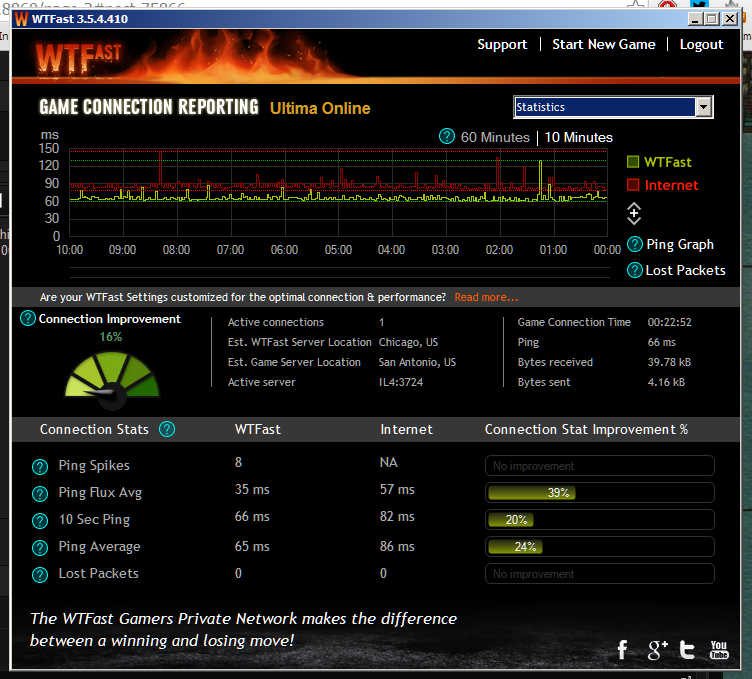Toggle the WTFast legend checkbox
752x679 pixels.
[633, 162]
